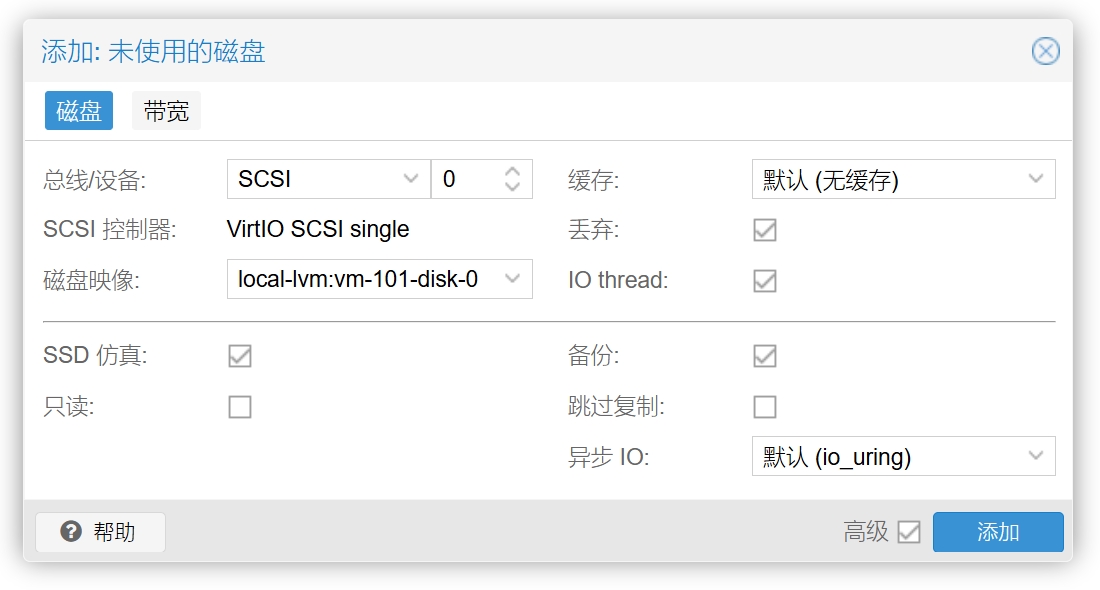Increase device number with up arrow
This screenshot has height=590, width=1100.
(x=513, y=171)
